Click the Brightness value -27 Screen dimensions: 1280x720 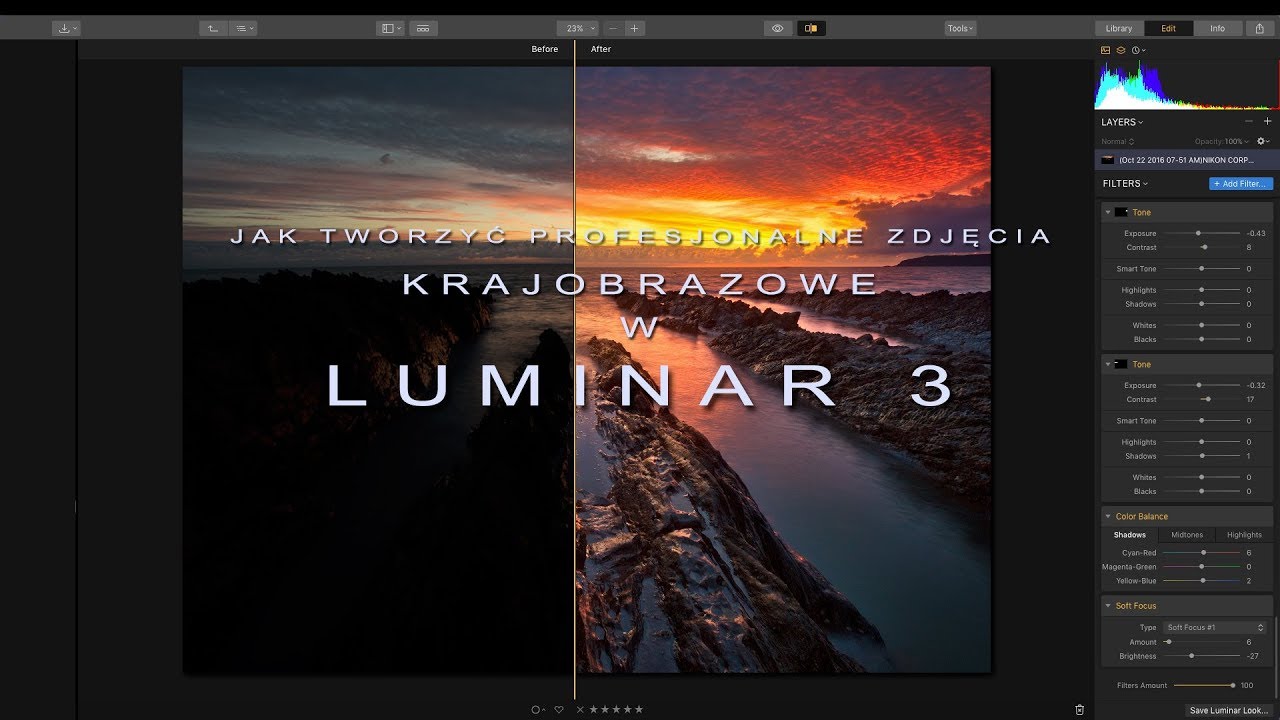(1252, 656)
